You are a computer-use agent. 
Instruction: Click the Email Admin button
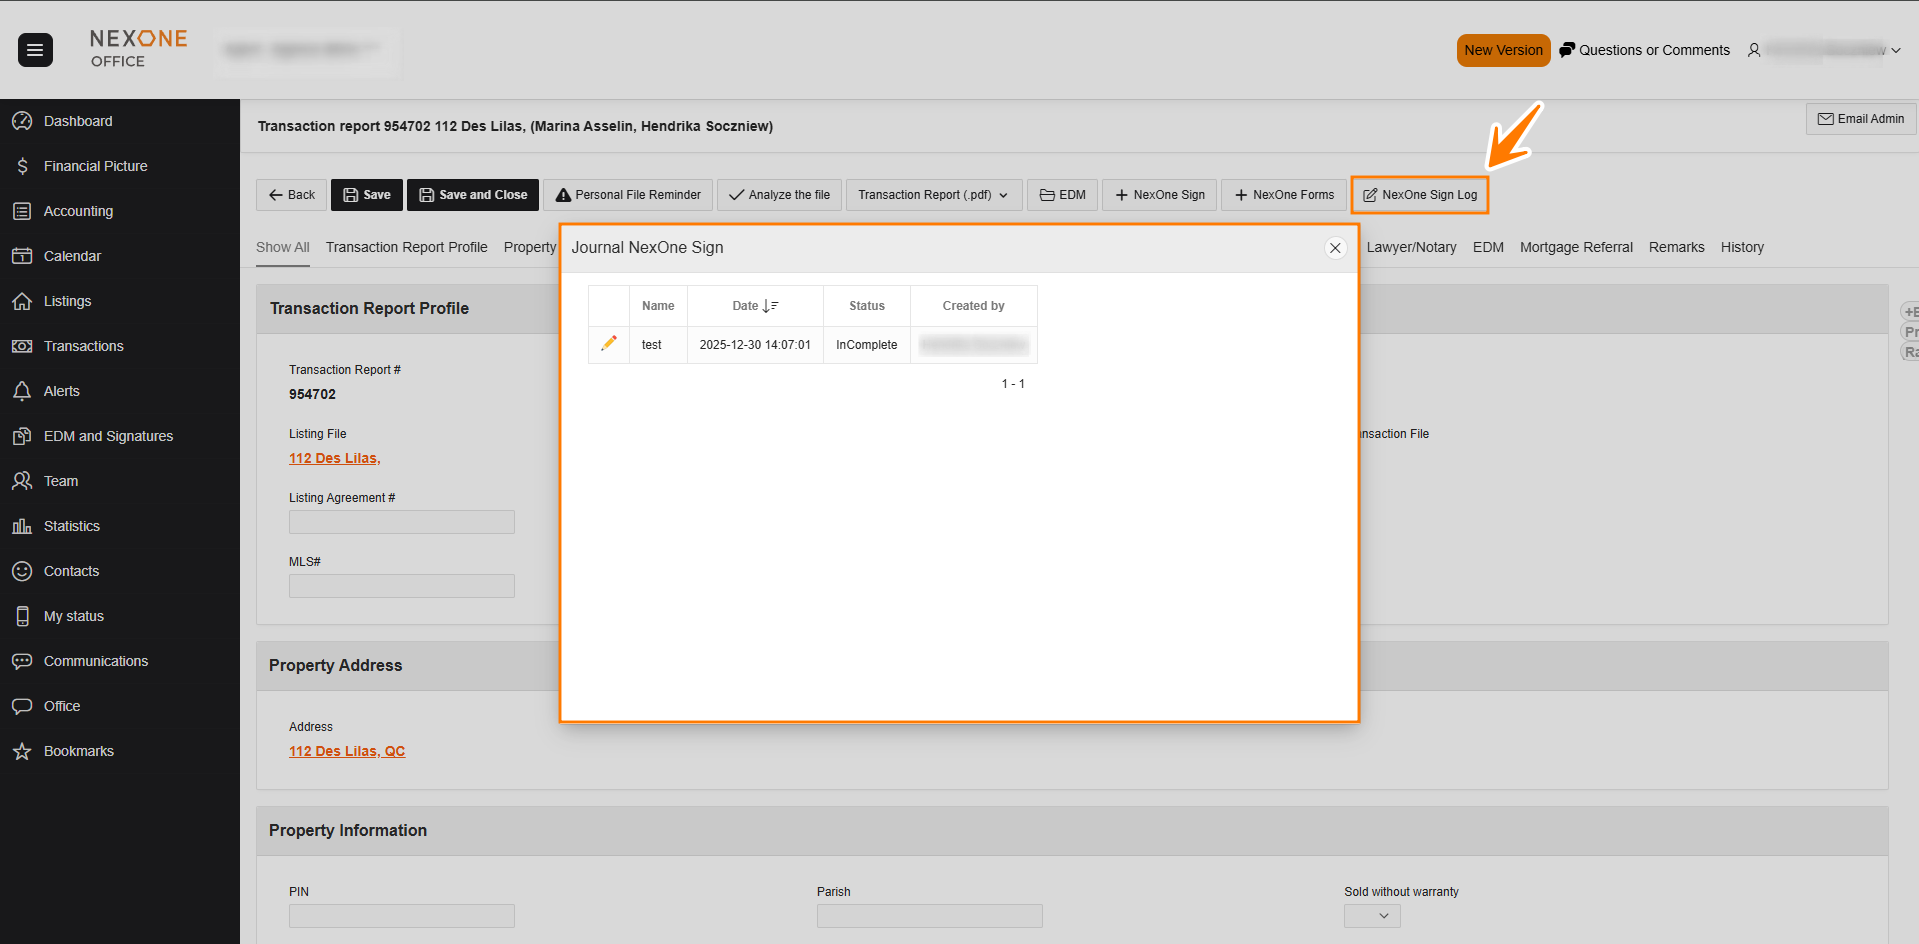pyautogui.click(x=1860, y=119)
